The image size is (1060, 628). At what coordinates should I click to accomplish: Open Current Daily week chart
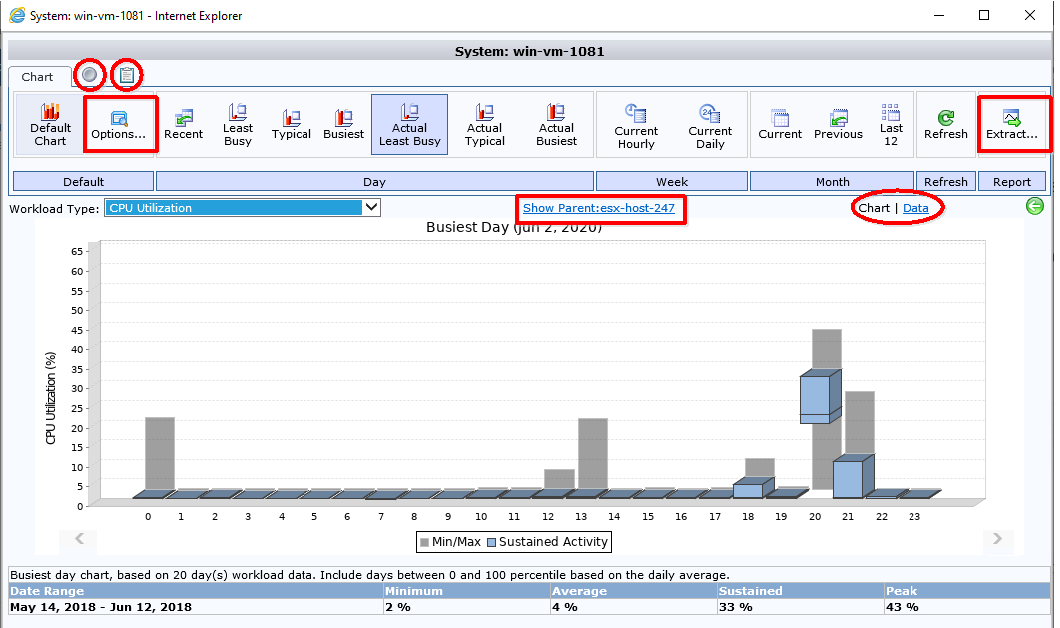pos(710,126)
